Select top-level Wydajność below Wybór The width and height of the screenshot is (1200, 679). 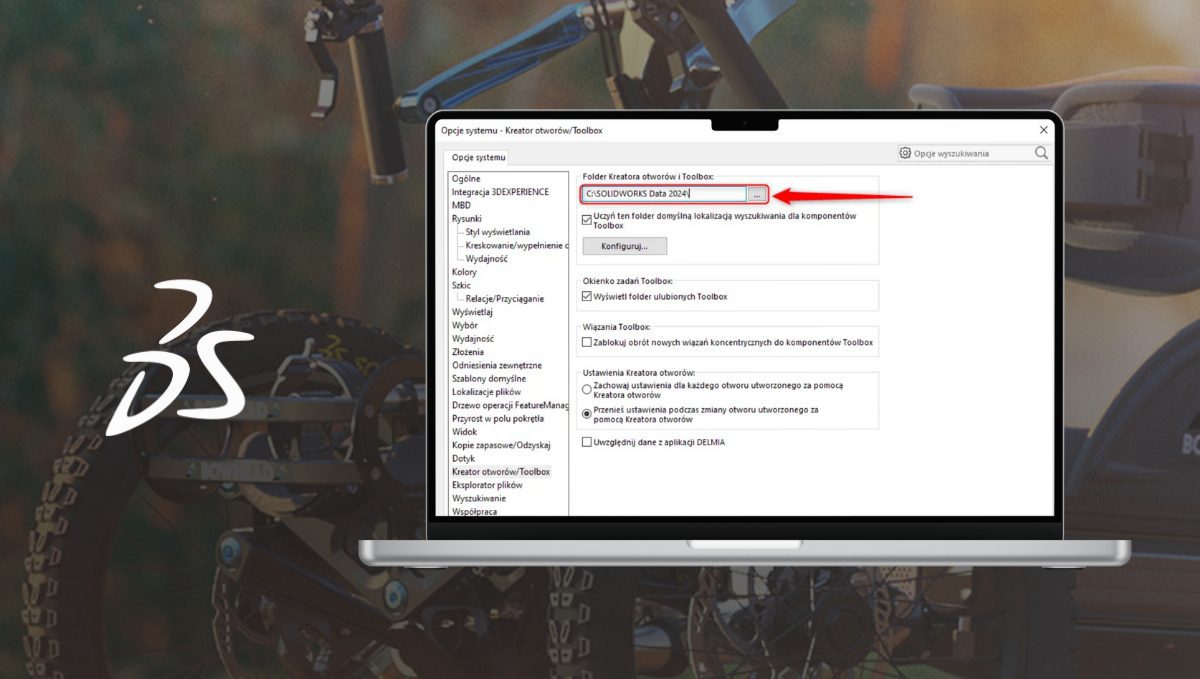472,338
